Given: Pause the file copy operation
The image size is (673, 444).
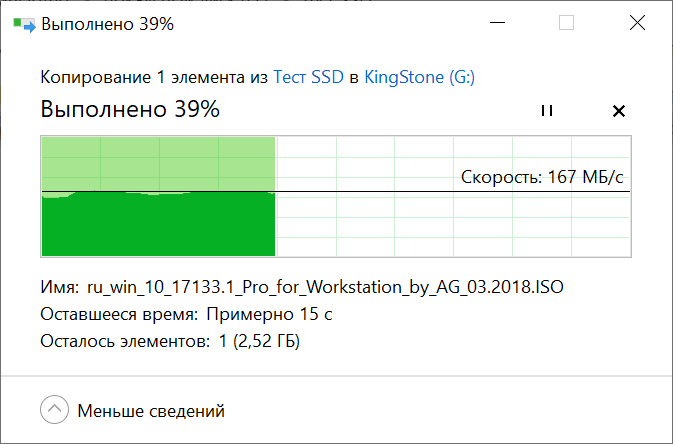Looking at the screenshot, I should (547, 111).
